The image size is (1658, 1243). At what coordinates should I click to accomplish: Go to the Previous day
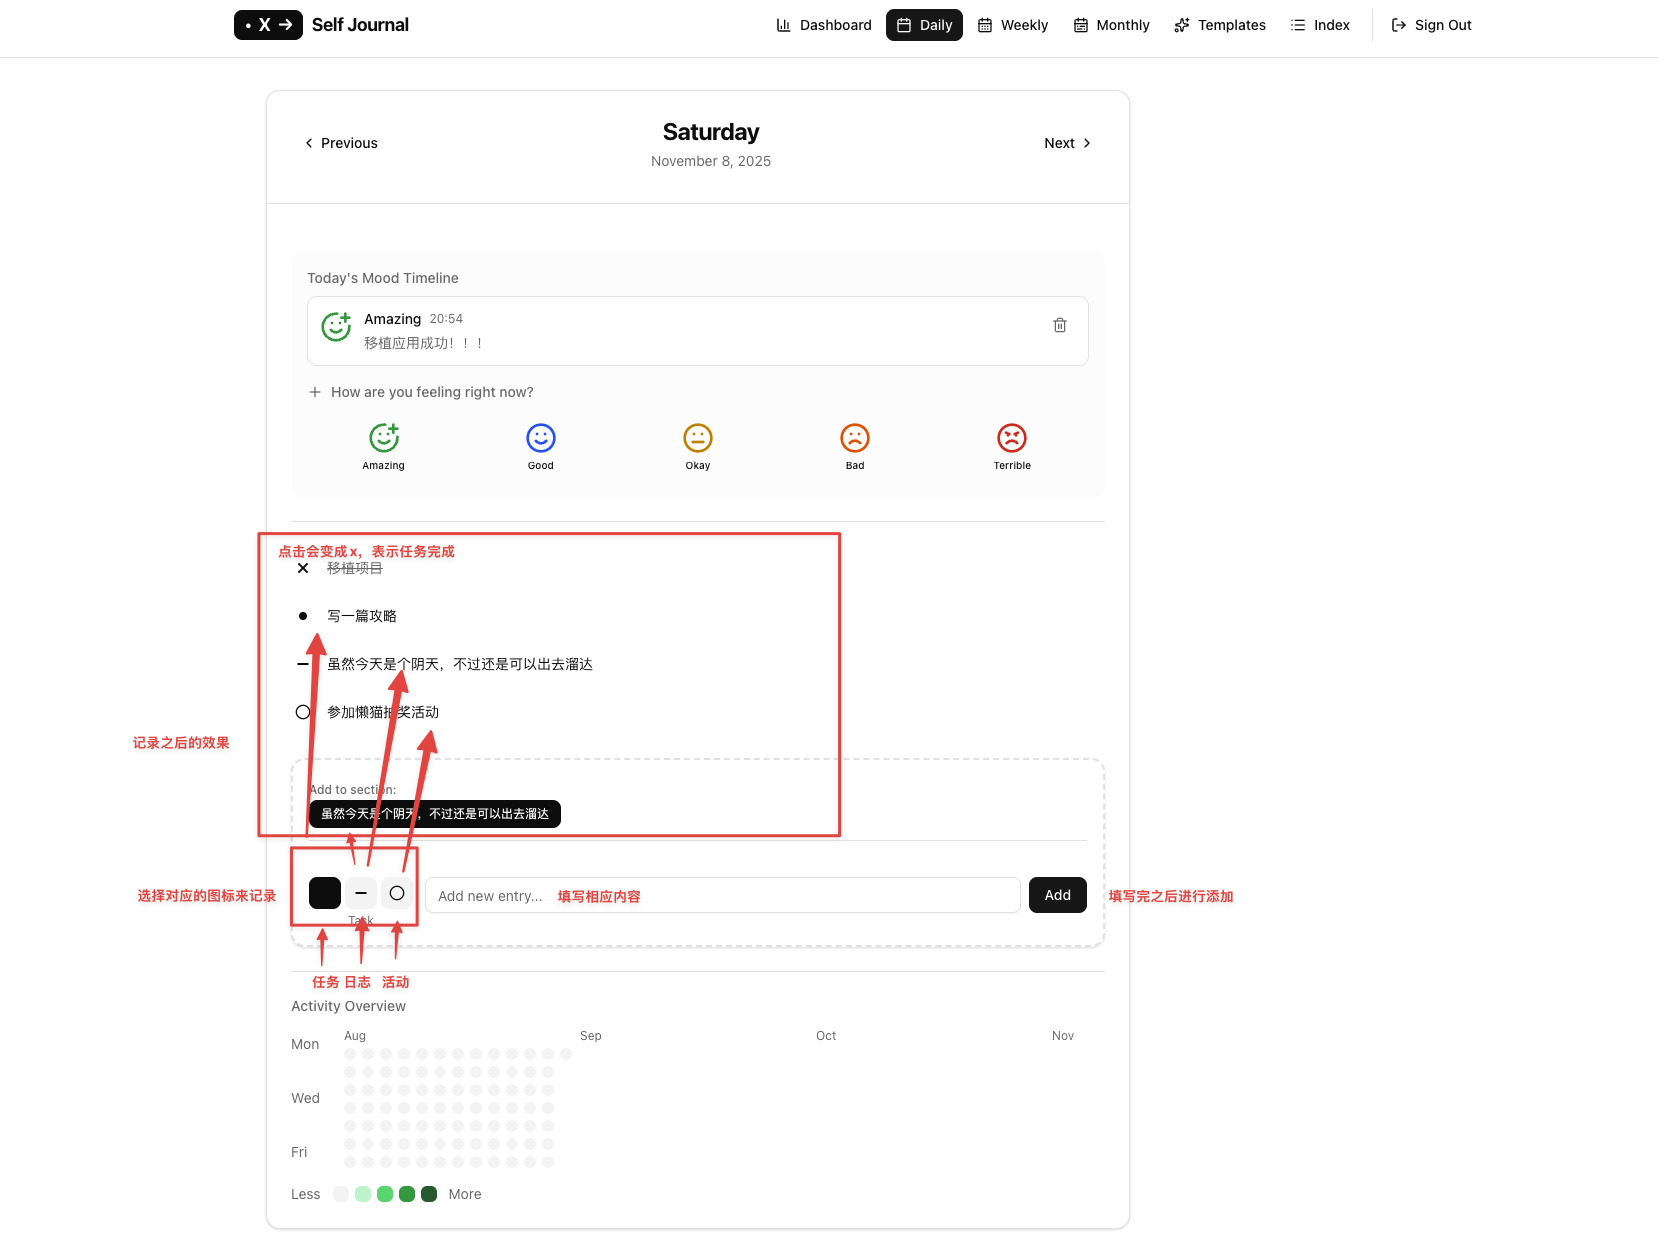point(341,143)
